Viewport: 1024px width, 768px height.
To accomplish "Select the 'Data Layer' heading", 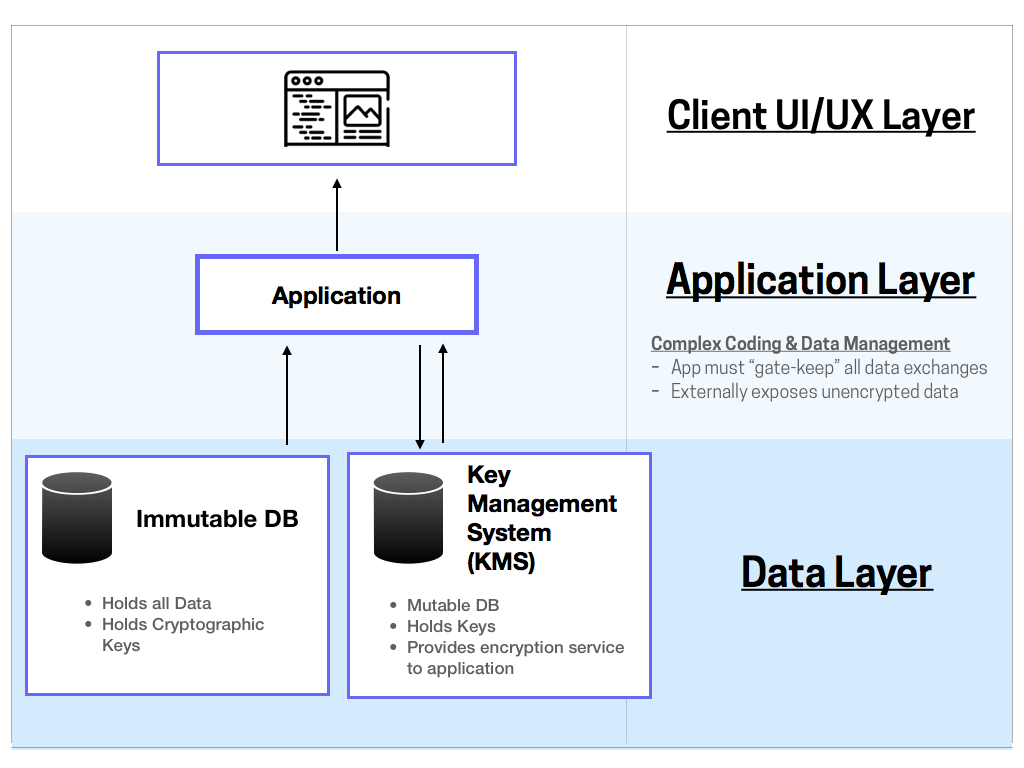I will (836, 572).
